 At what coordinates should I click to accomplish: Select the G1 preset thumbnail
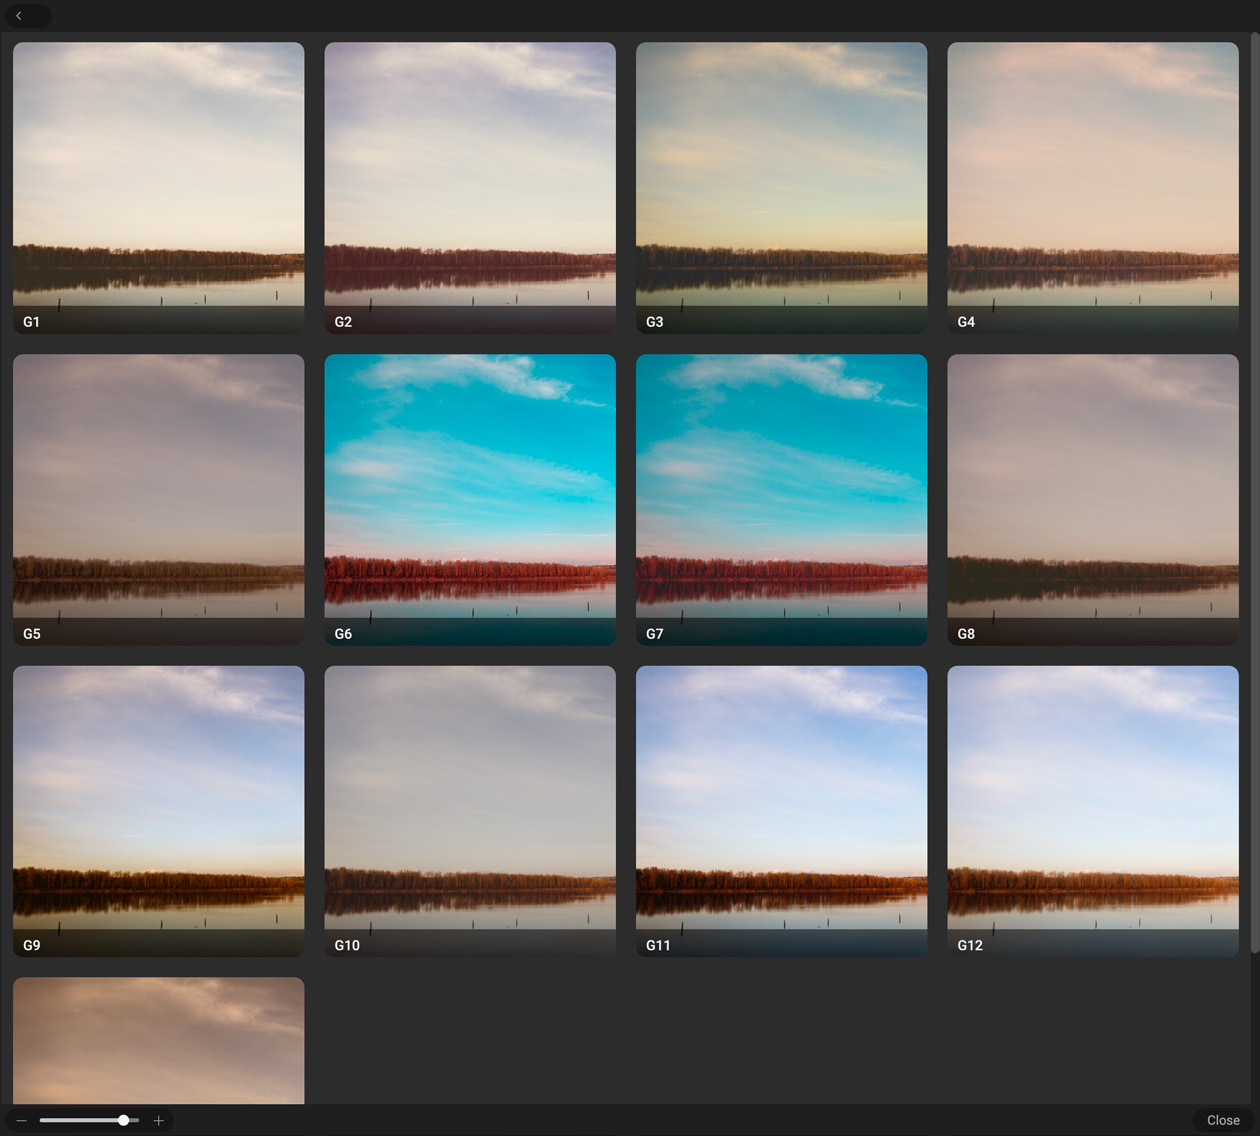click(x=159, y=188)
